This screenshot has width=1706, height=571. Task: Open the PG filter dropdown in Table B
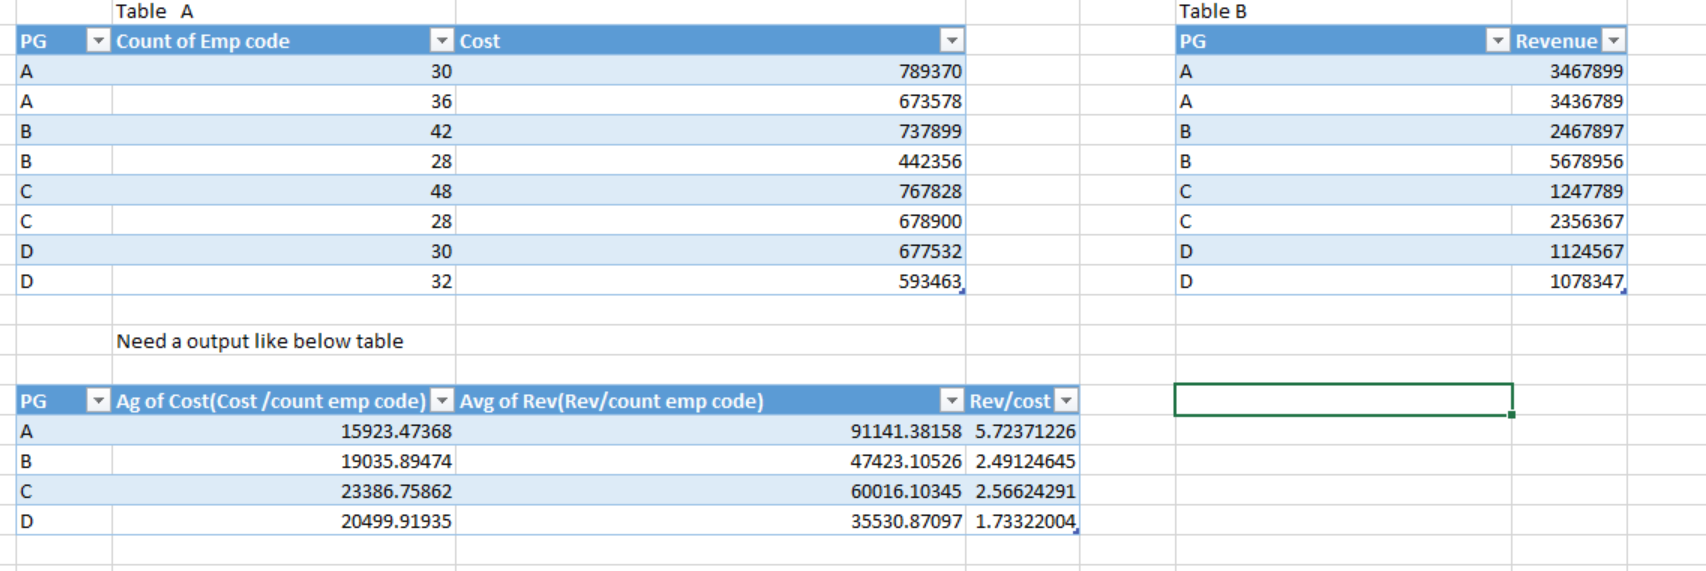click(x=1497, y=41)
